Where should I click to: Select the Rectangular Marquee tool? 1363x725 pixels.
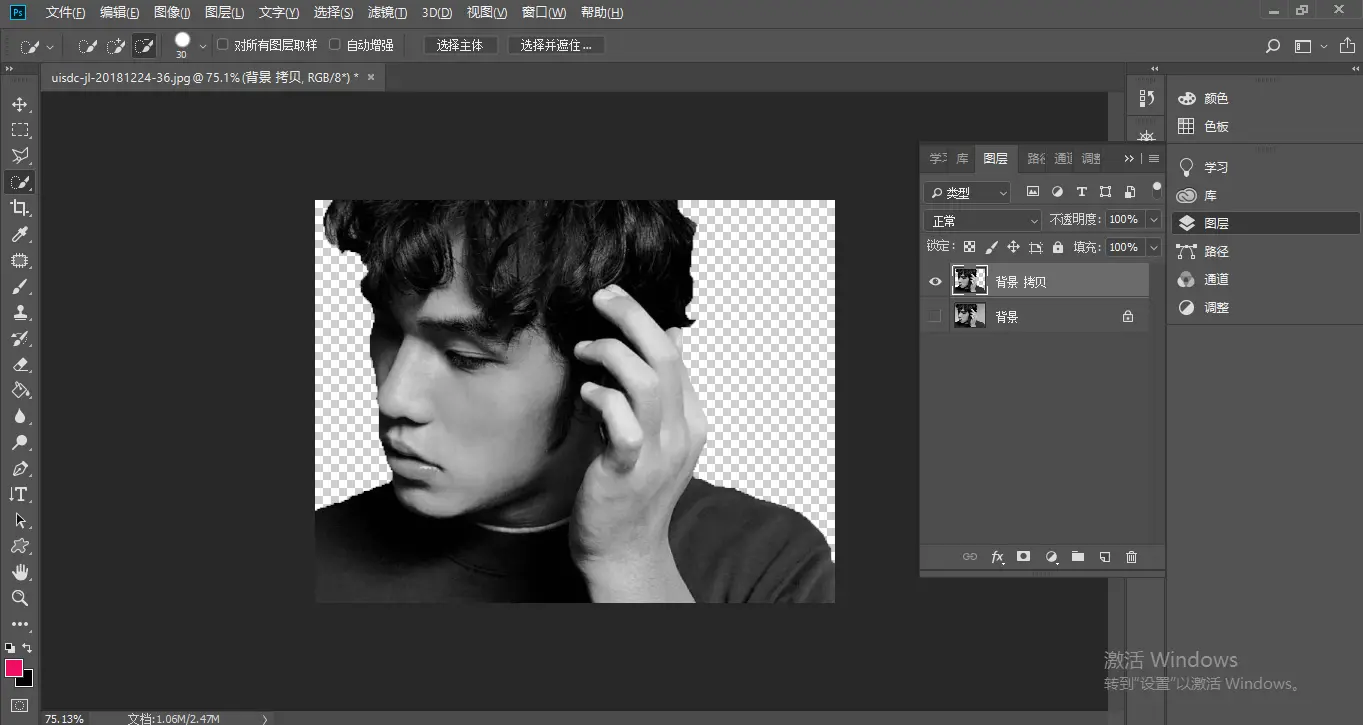[x=20, y=130]
